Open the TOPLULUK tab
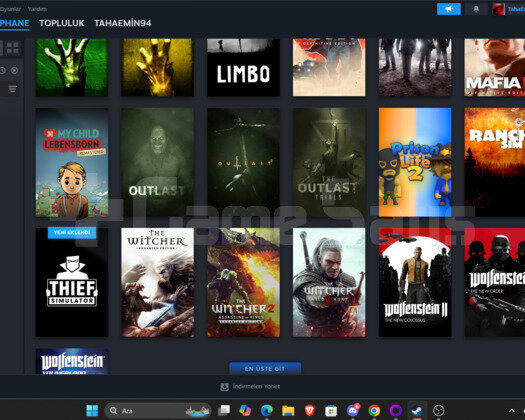 (62, 23)
